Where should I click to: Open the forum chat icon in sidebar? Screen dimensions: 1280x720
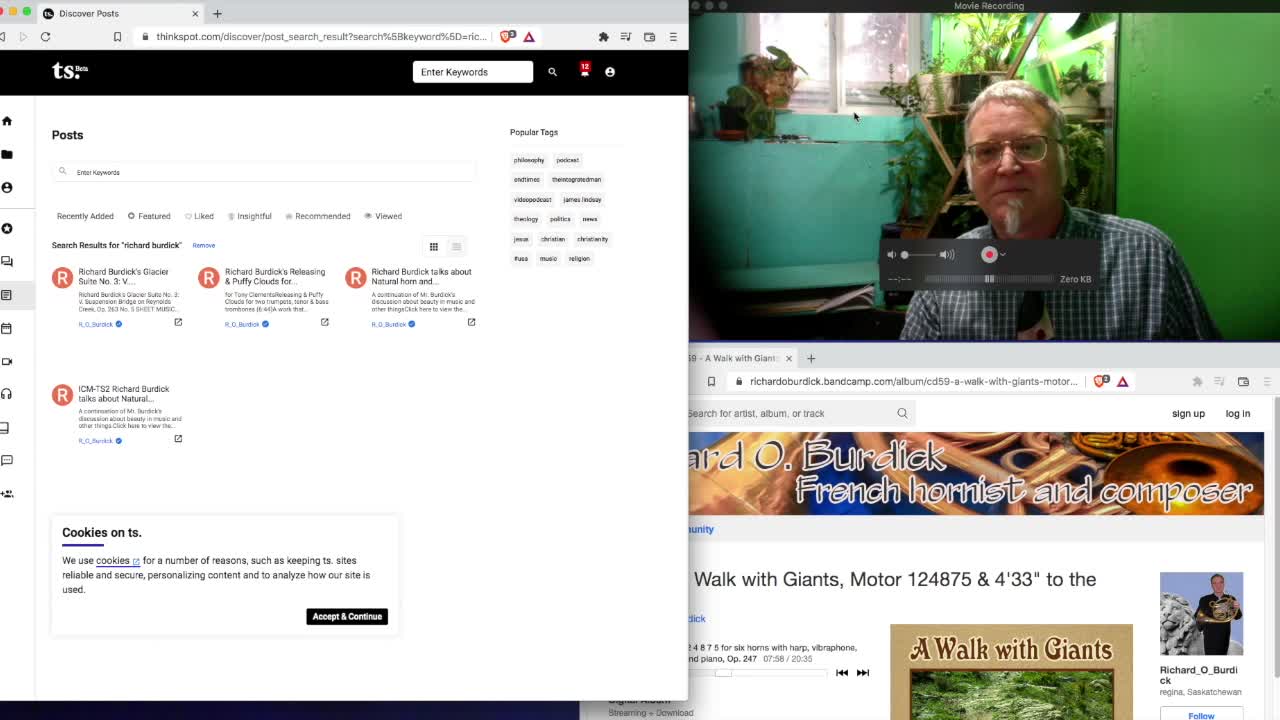point(7,261)
